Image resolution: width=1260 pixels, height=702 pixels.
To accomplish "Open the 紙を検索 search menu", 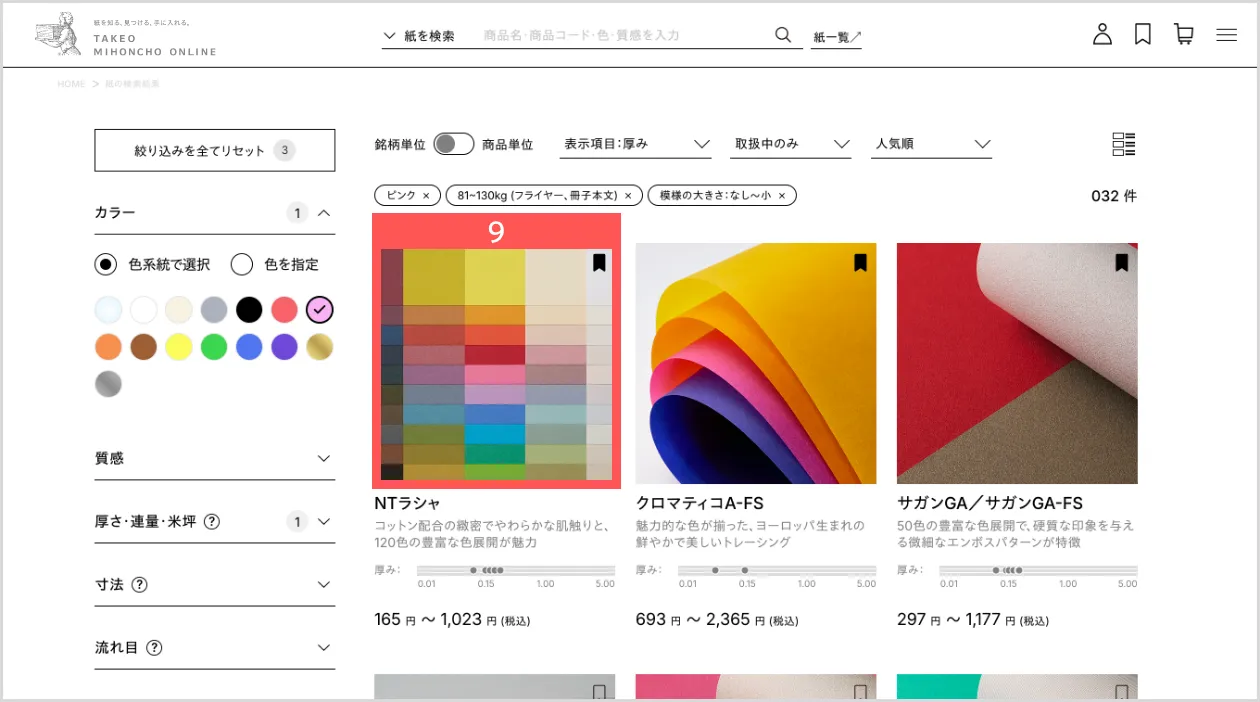I will [x=419, y=36].
